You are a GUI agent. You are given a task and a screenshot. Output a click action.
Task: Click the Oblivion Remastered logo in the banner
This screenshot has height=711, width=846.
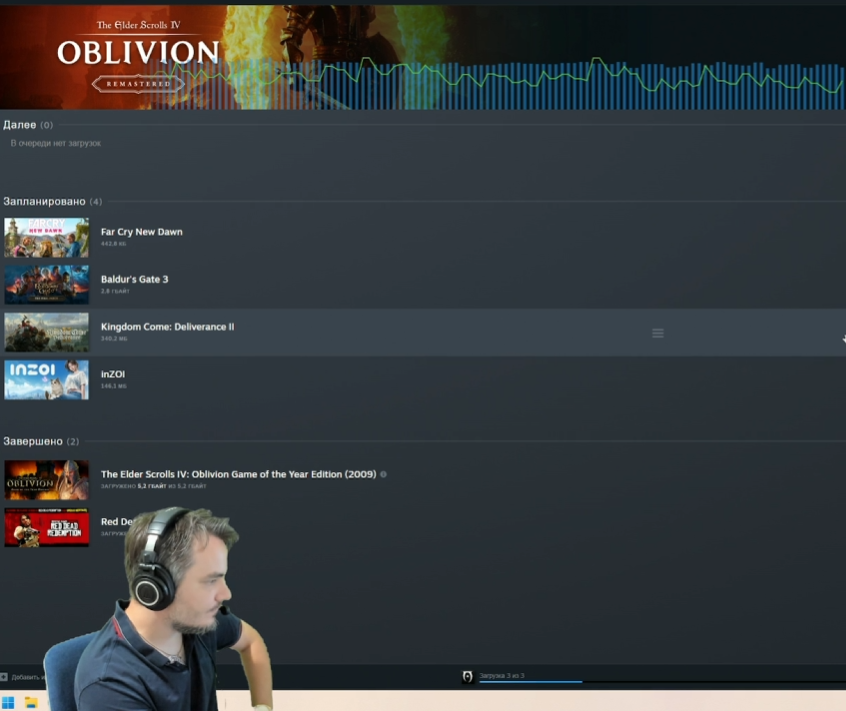[138, 57]
